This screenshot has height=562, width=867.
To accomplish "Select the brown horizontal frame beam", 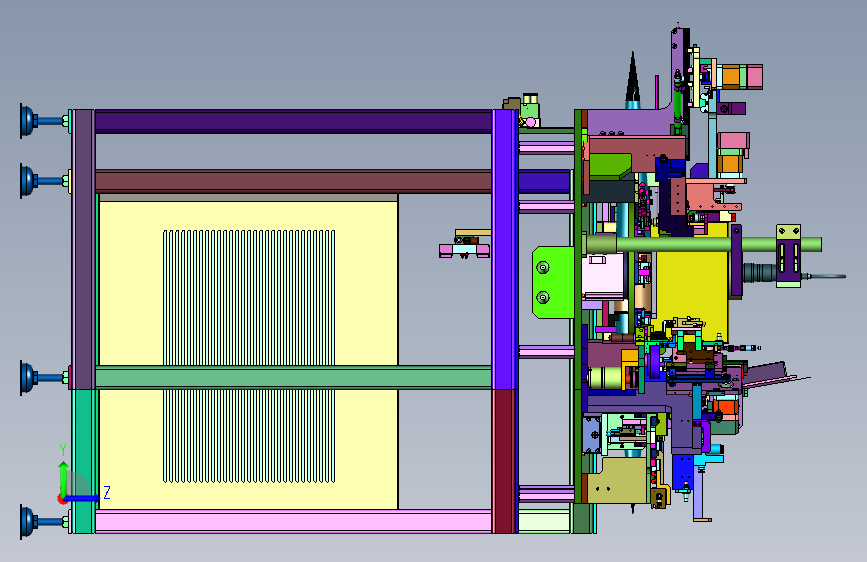I will [x=294, y=181].
